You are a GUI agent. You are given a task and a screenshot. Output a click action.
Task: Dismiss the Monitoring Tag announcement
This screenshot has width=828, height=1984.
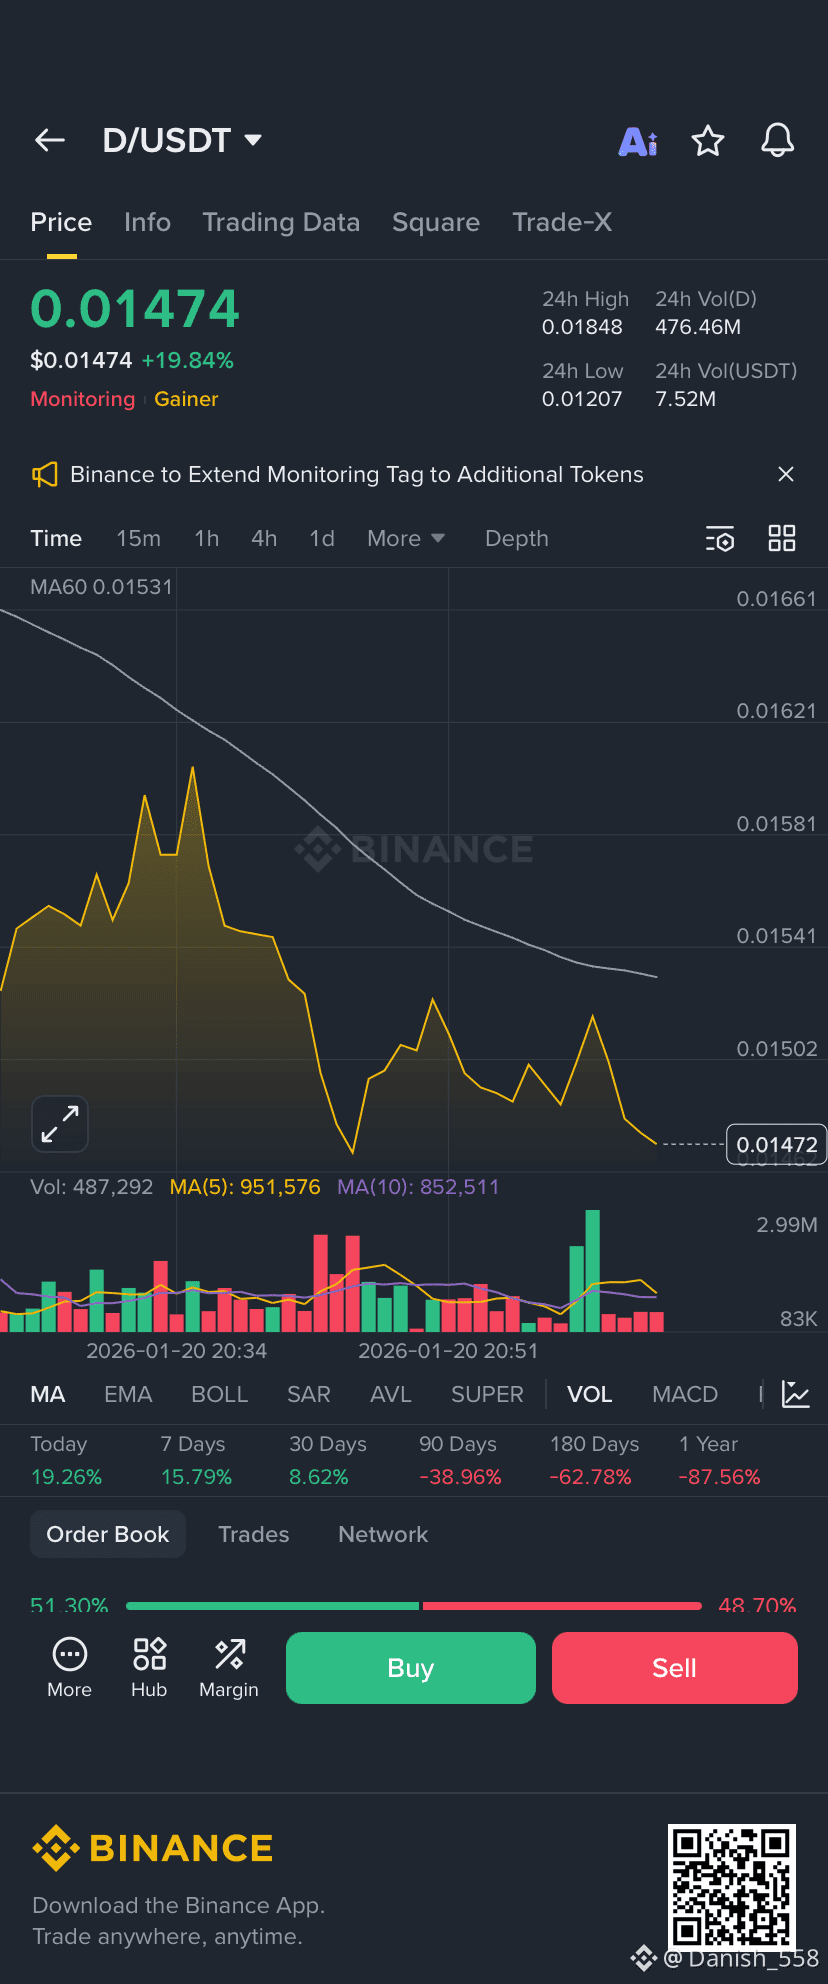click(786, 474)
